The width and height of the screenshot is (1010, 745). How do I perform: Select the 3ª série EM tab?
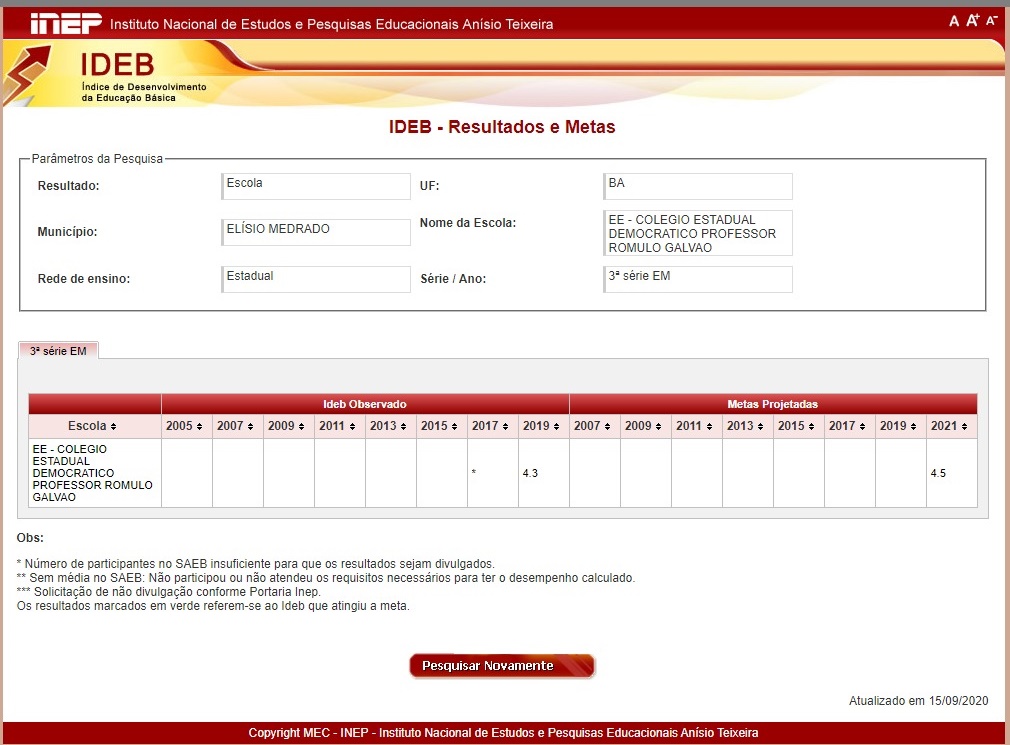tap(58, 351)
